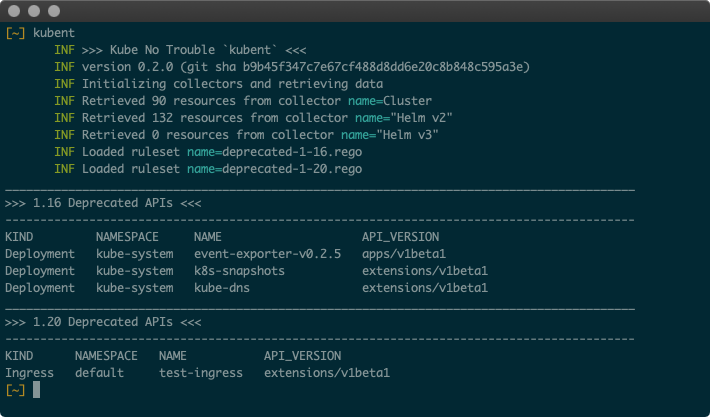Click 'kube-dns' deployment name
The height and width of the screenshot is (417, 710).
[x=222, y=288]
